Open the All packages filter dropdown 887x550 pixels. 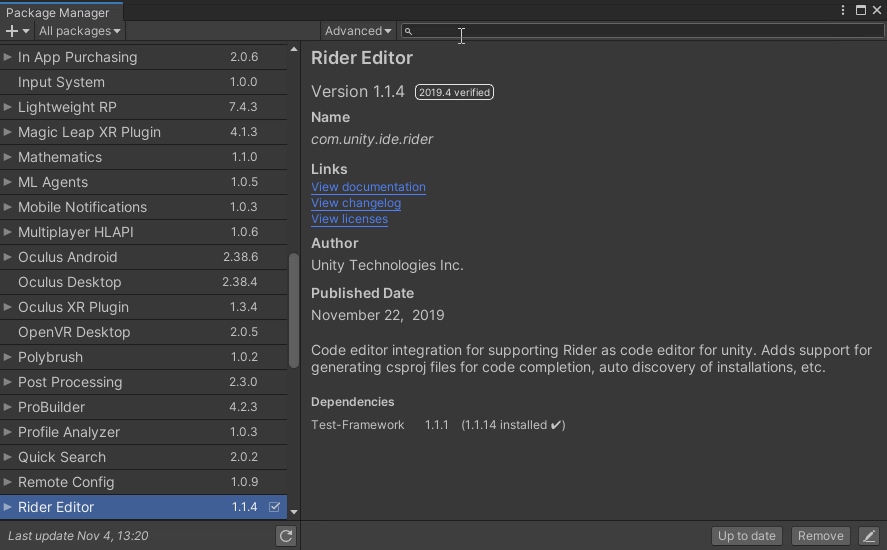(79, 31)
